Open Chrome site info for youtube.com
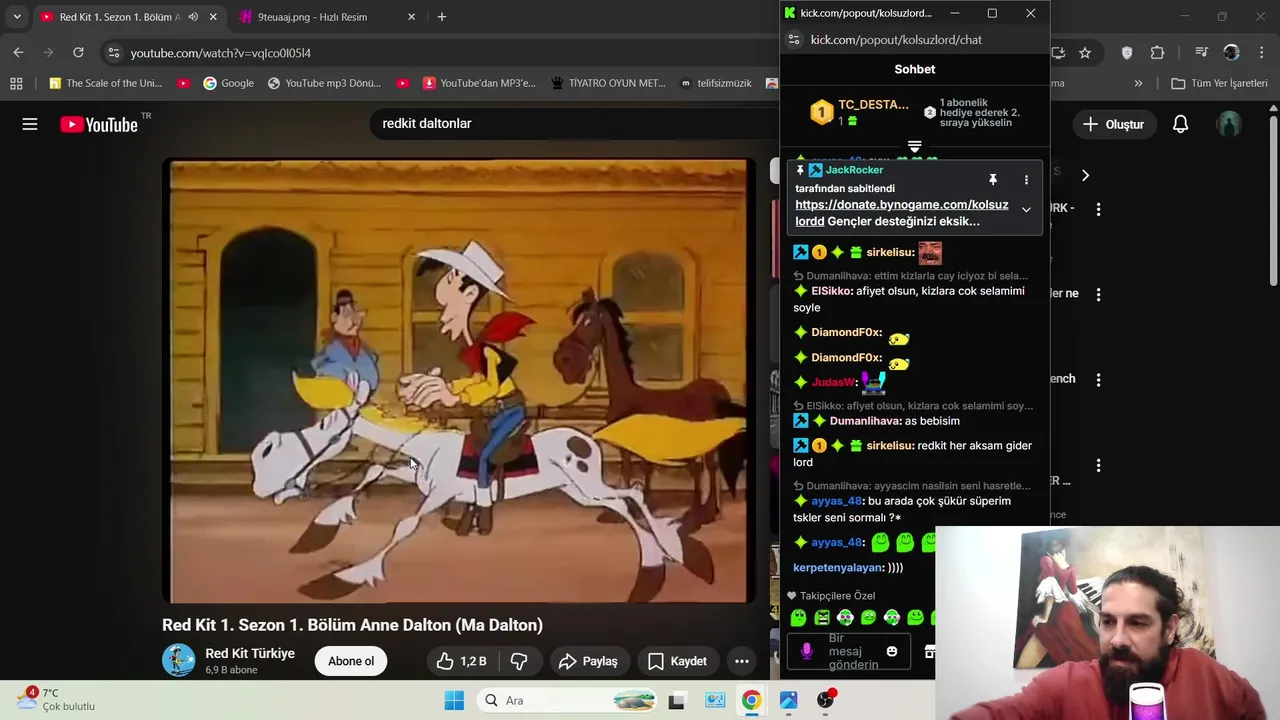 (113, 53)
